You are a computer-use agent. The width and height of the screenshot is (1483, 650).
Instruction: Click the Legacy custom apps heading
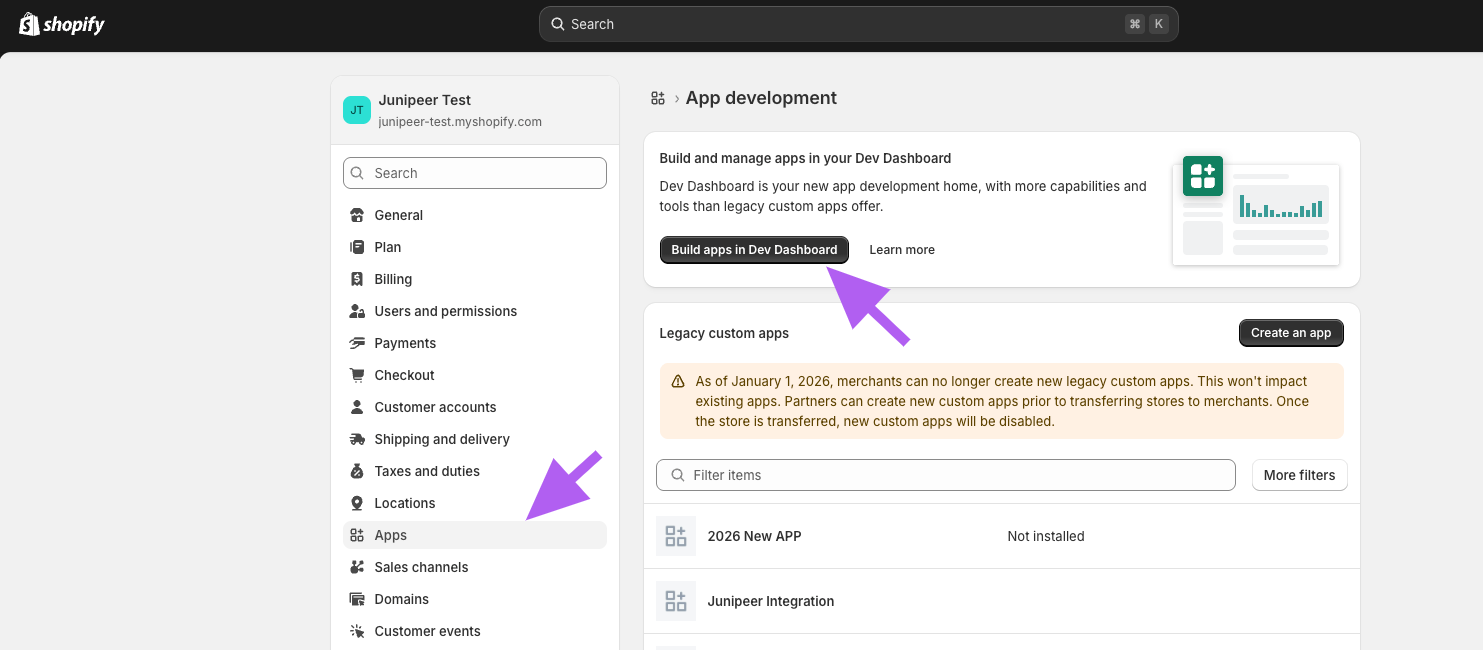click(x=724, y=333)
